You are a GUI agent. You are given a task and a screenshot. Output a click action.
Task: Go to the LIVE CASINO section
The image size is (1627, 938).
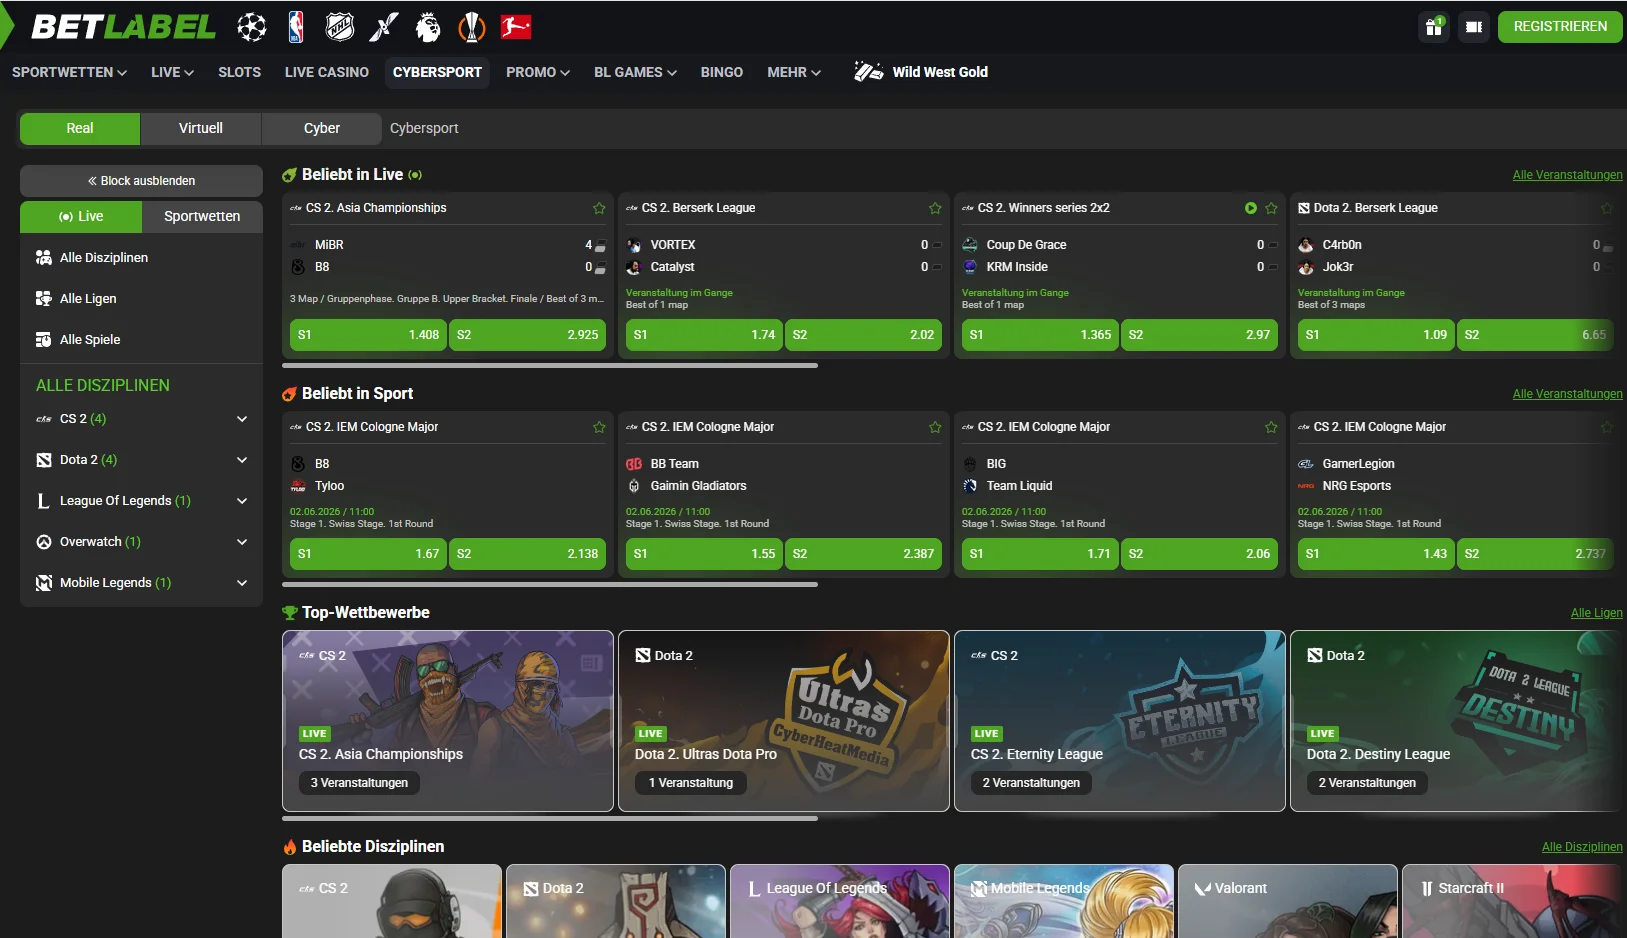pos(327,72)
